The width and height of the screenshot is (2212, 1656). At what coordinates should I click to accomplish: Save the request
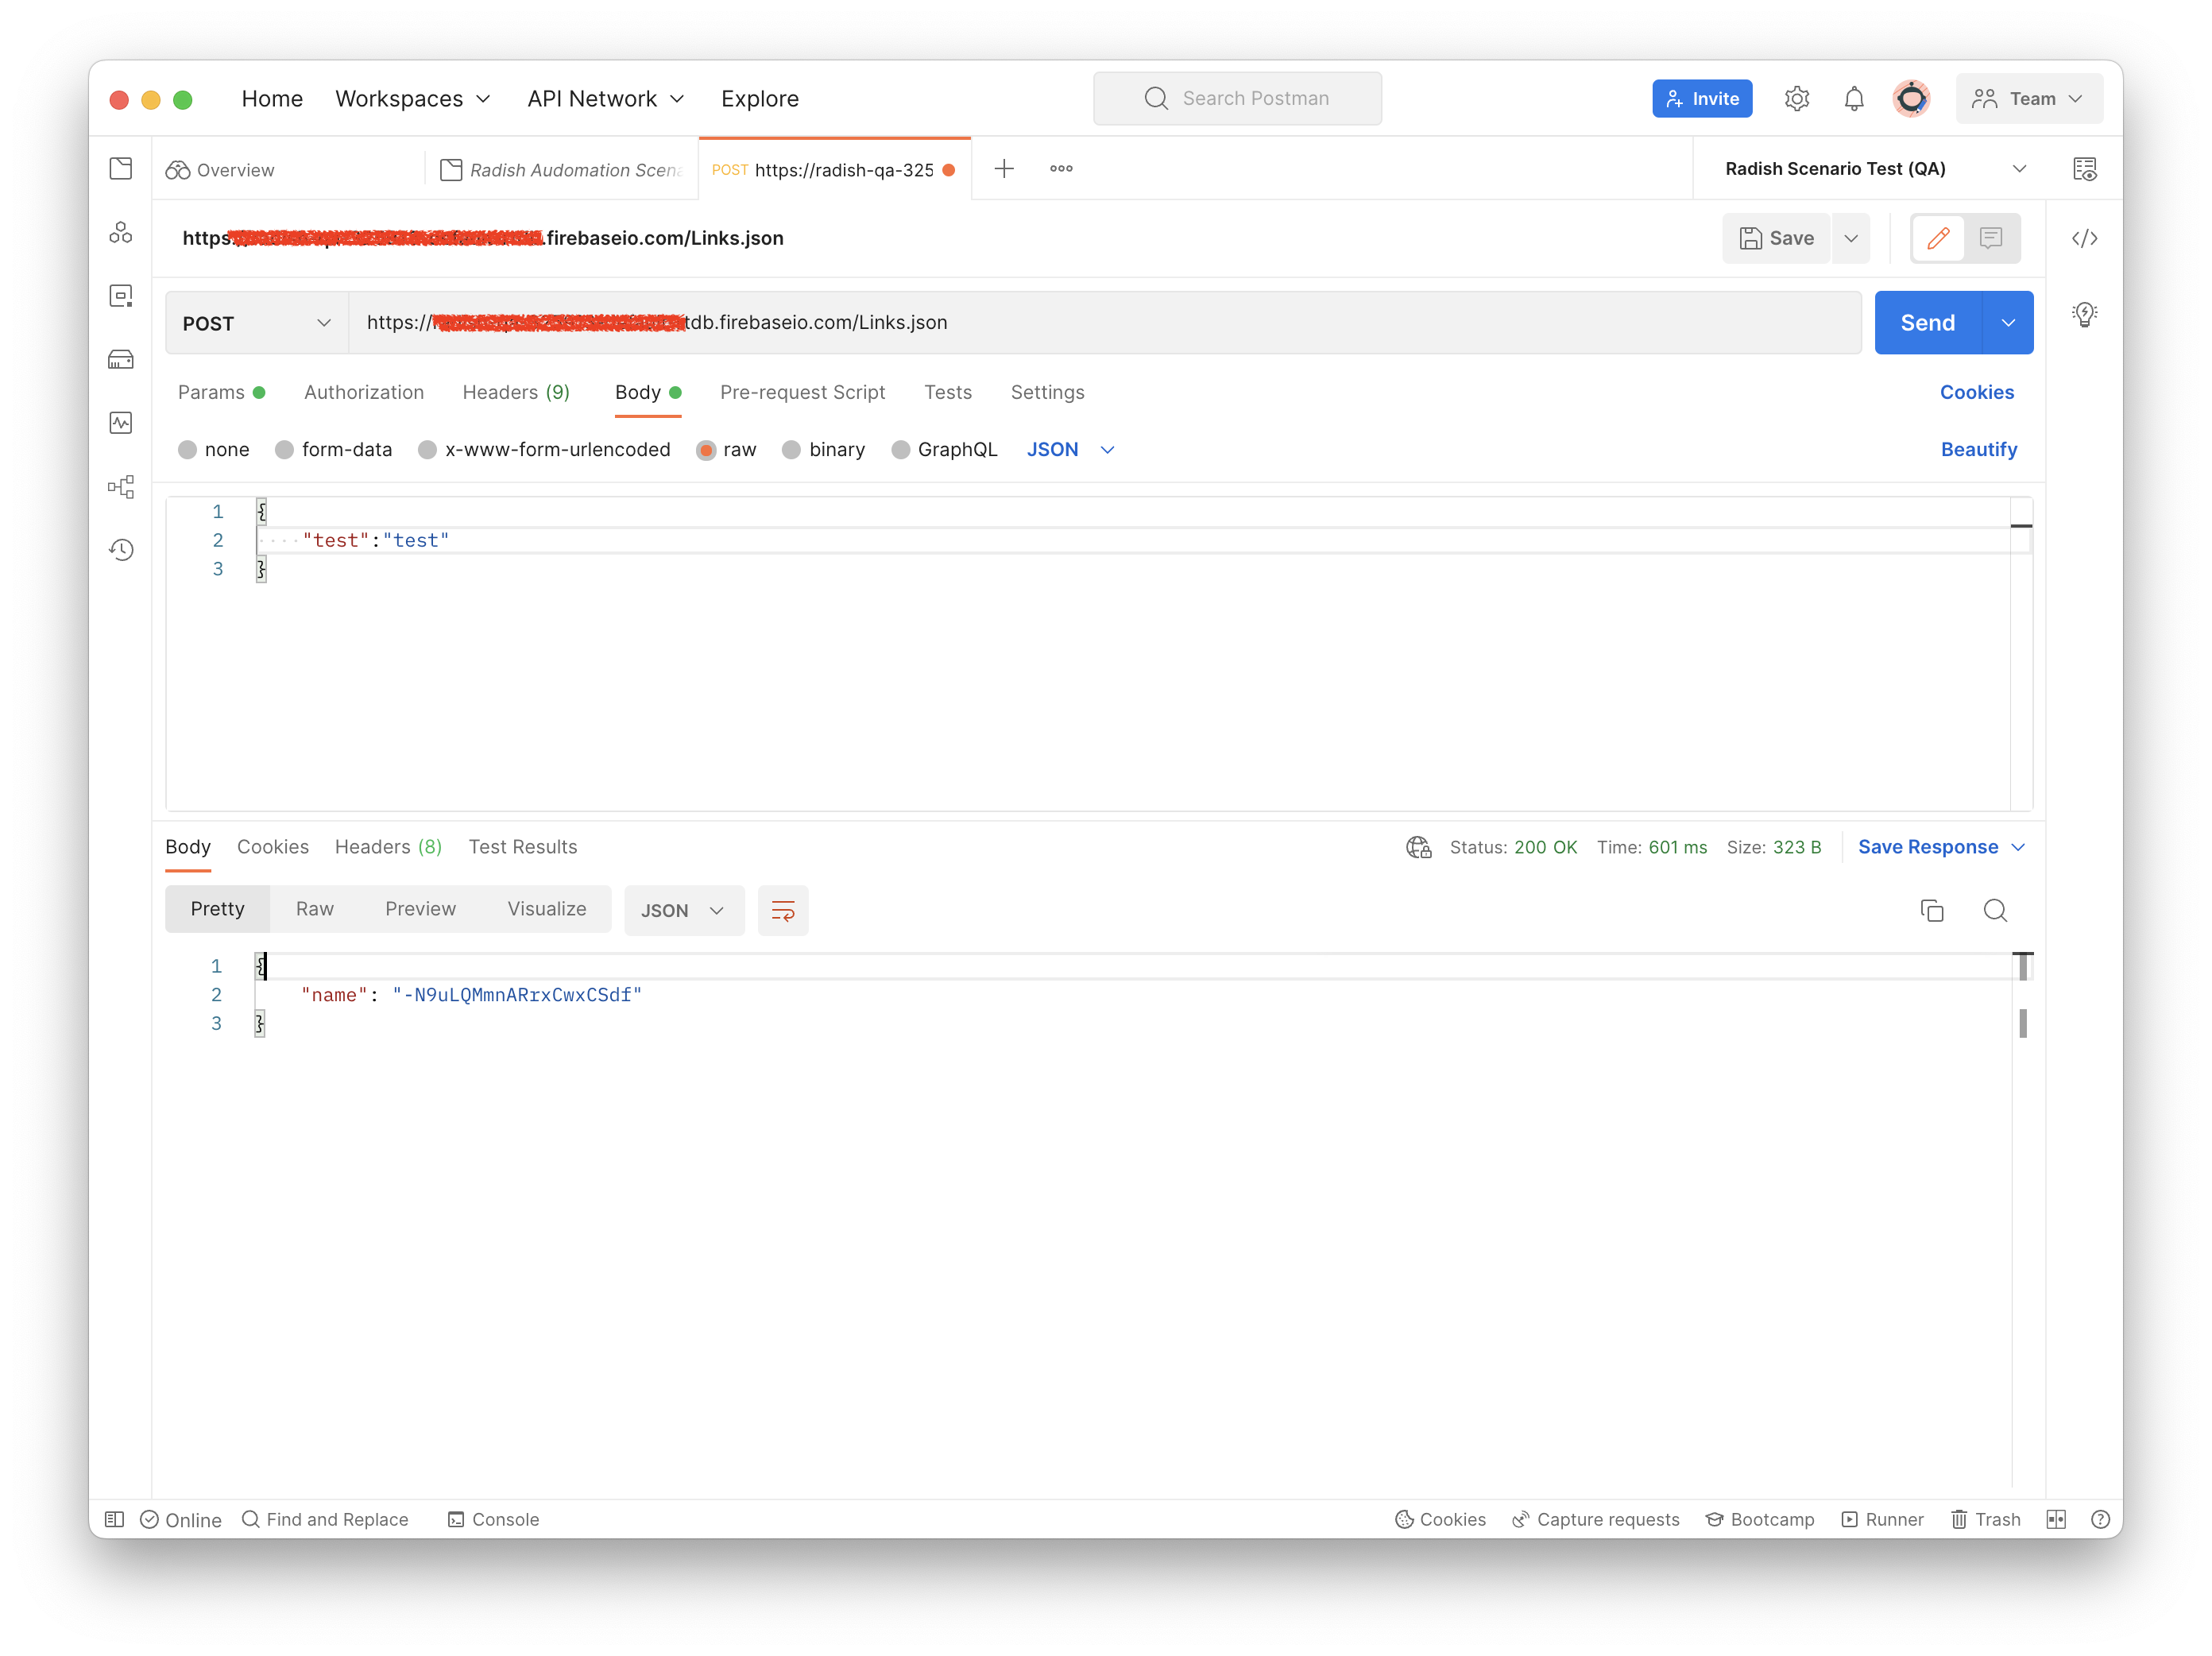tap(1776, 238)
